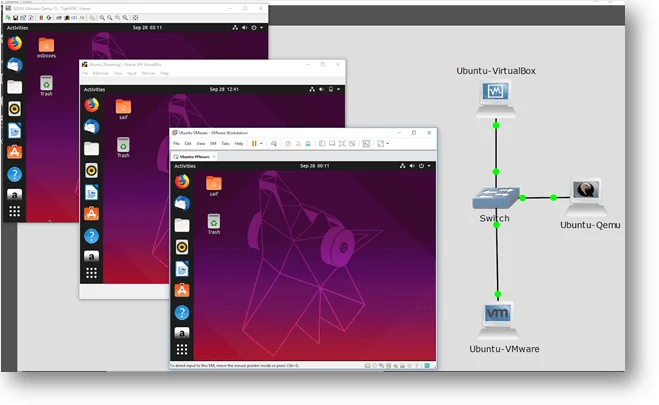Open Files in the VMware Ubuntu dock
The image size is (659, 405).
tap(182, 225)
